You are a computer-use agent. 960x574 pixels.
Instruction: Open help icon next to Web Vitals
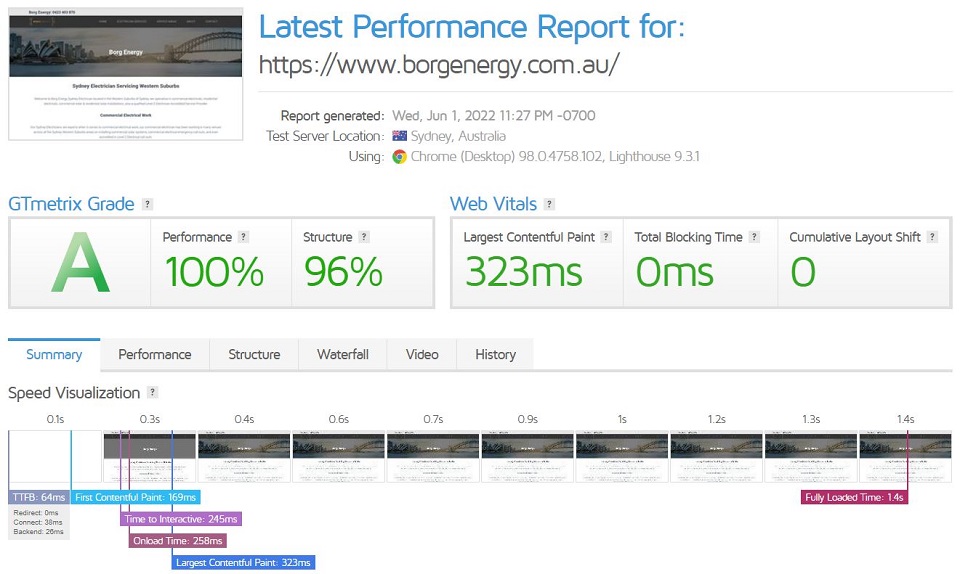549,204
